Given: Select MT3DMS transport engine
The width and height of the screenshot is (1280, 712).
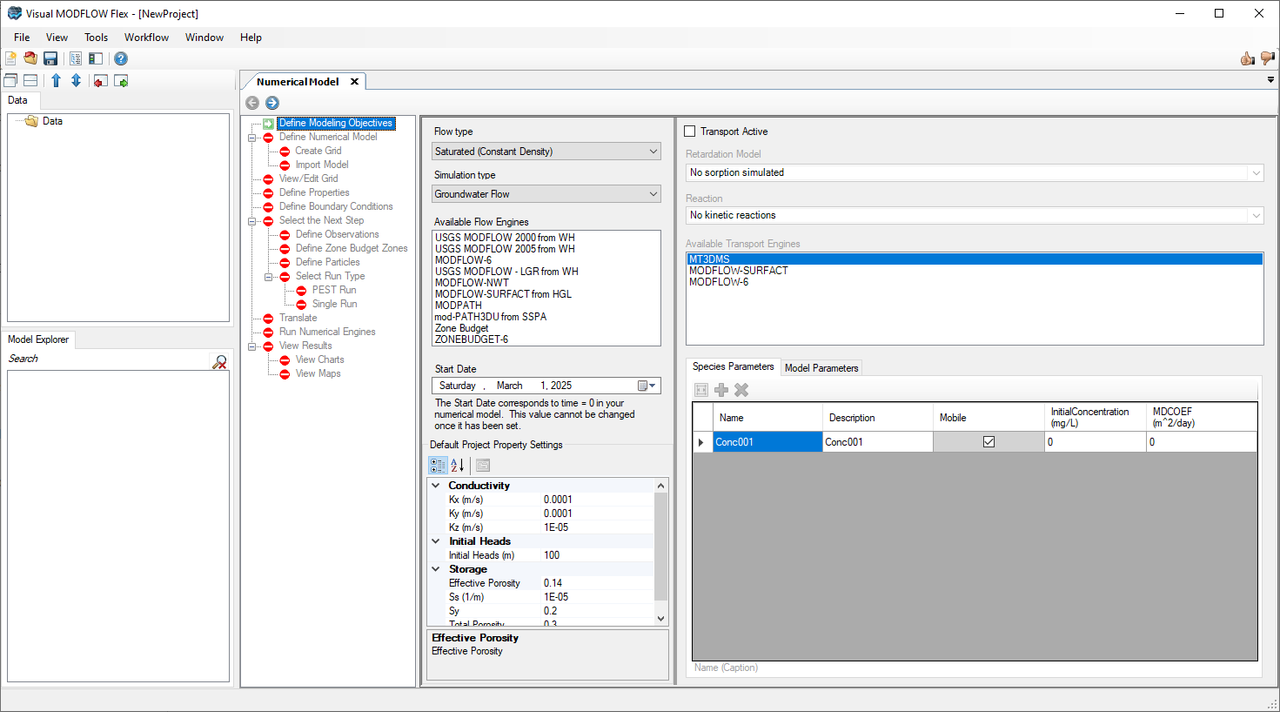Looking at the screenshot, I should coord(974,259).
